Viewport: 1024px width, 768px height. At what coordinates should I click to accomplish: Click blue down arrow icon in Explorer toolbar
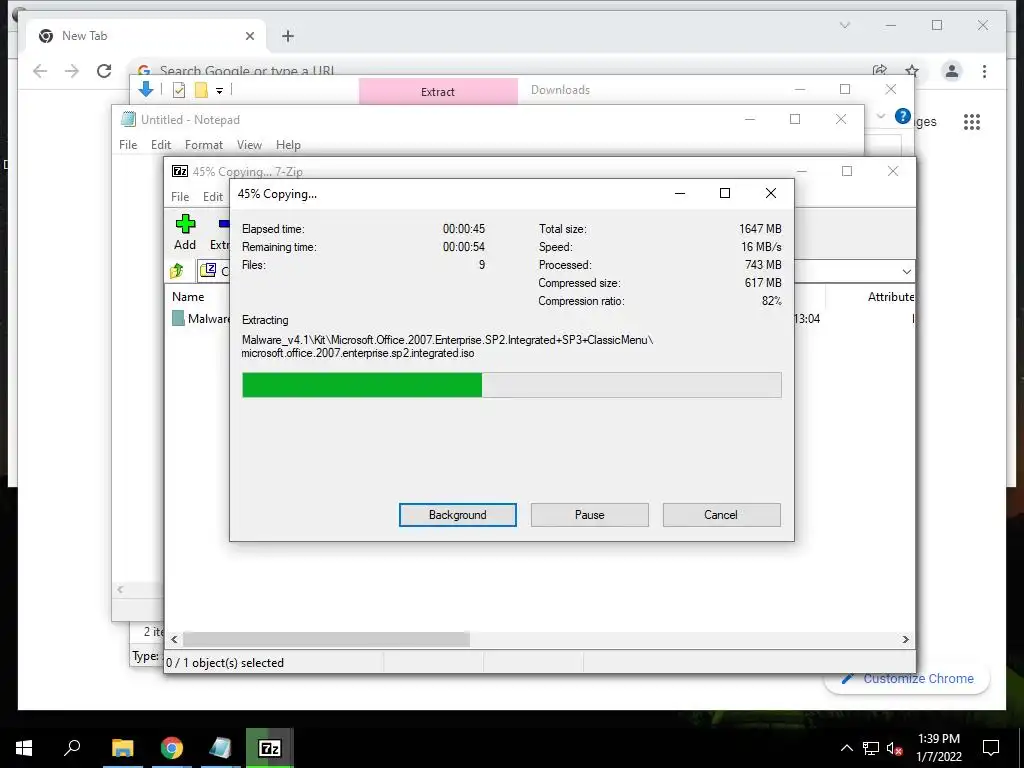pyautogui.click(x=146, y=89)
